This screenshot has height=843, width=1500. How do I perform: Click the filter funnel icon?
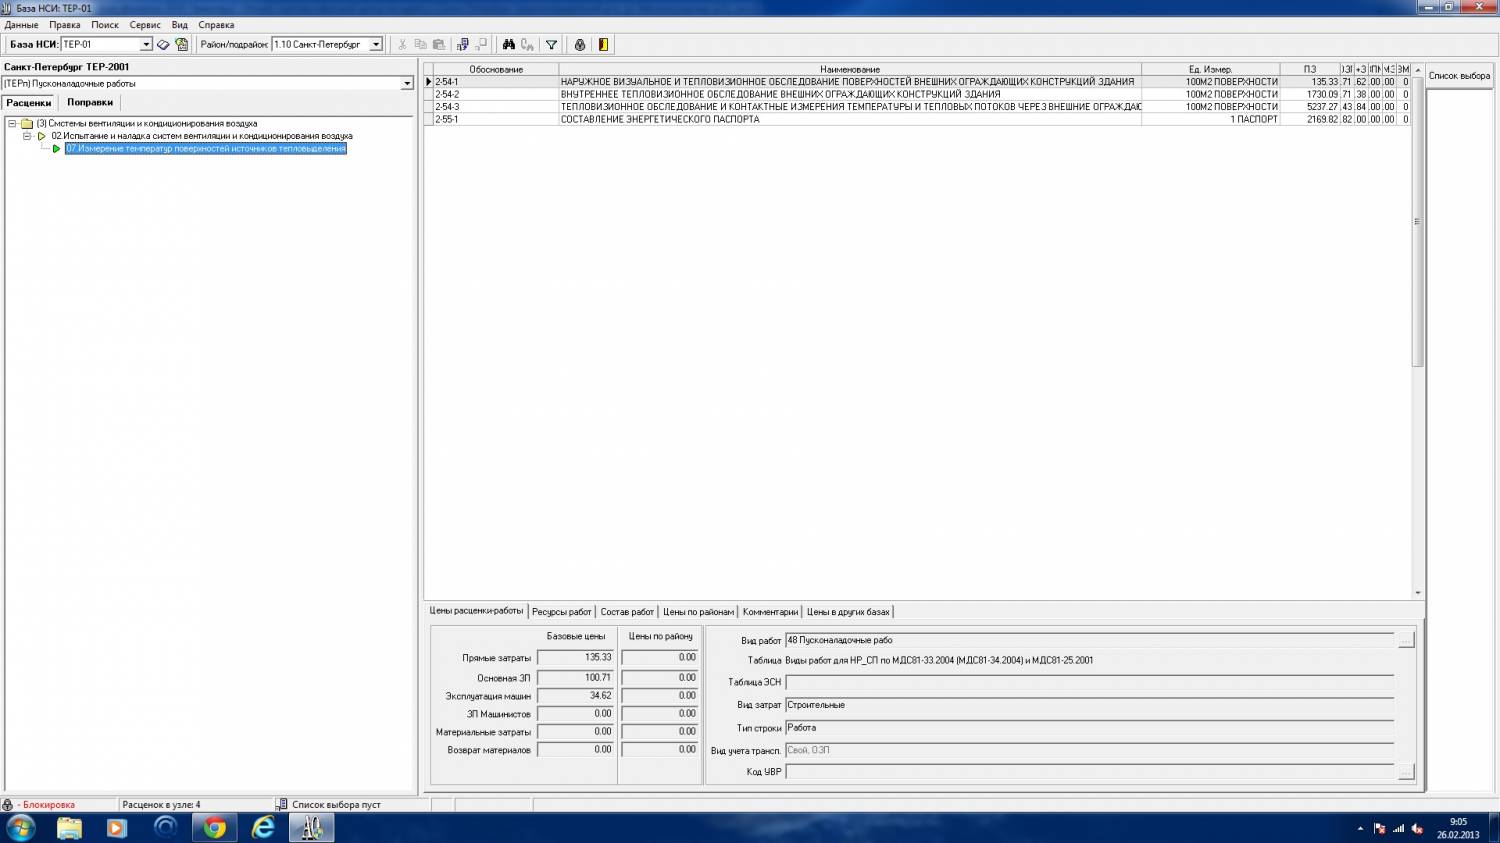pyautogui.click(x=551, y=45)
